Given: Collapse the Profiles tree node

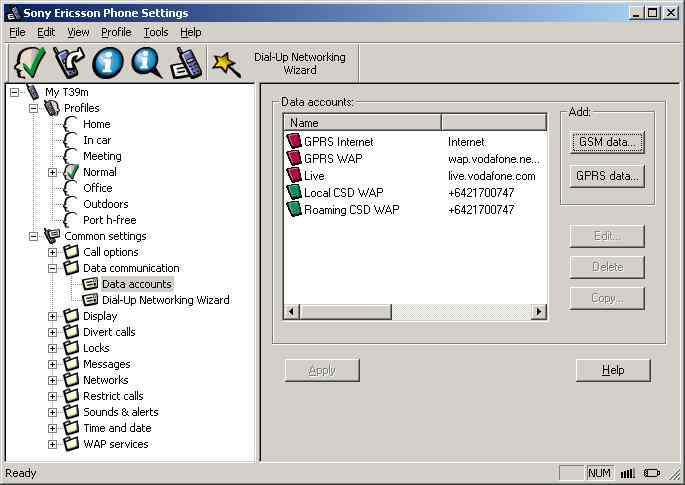Looking at the screenshot, I should (x=33, y=108).
